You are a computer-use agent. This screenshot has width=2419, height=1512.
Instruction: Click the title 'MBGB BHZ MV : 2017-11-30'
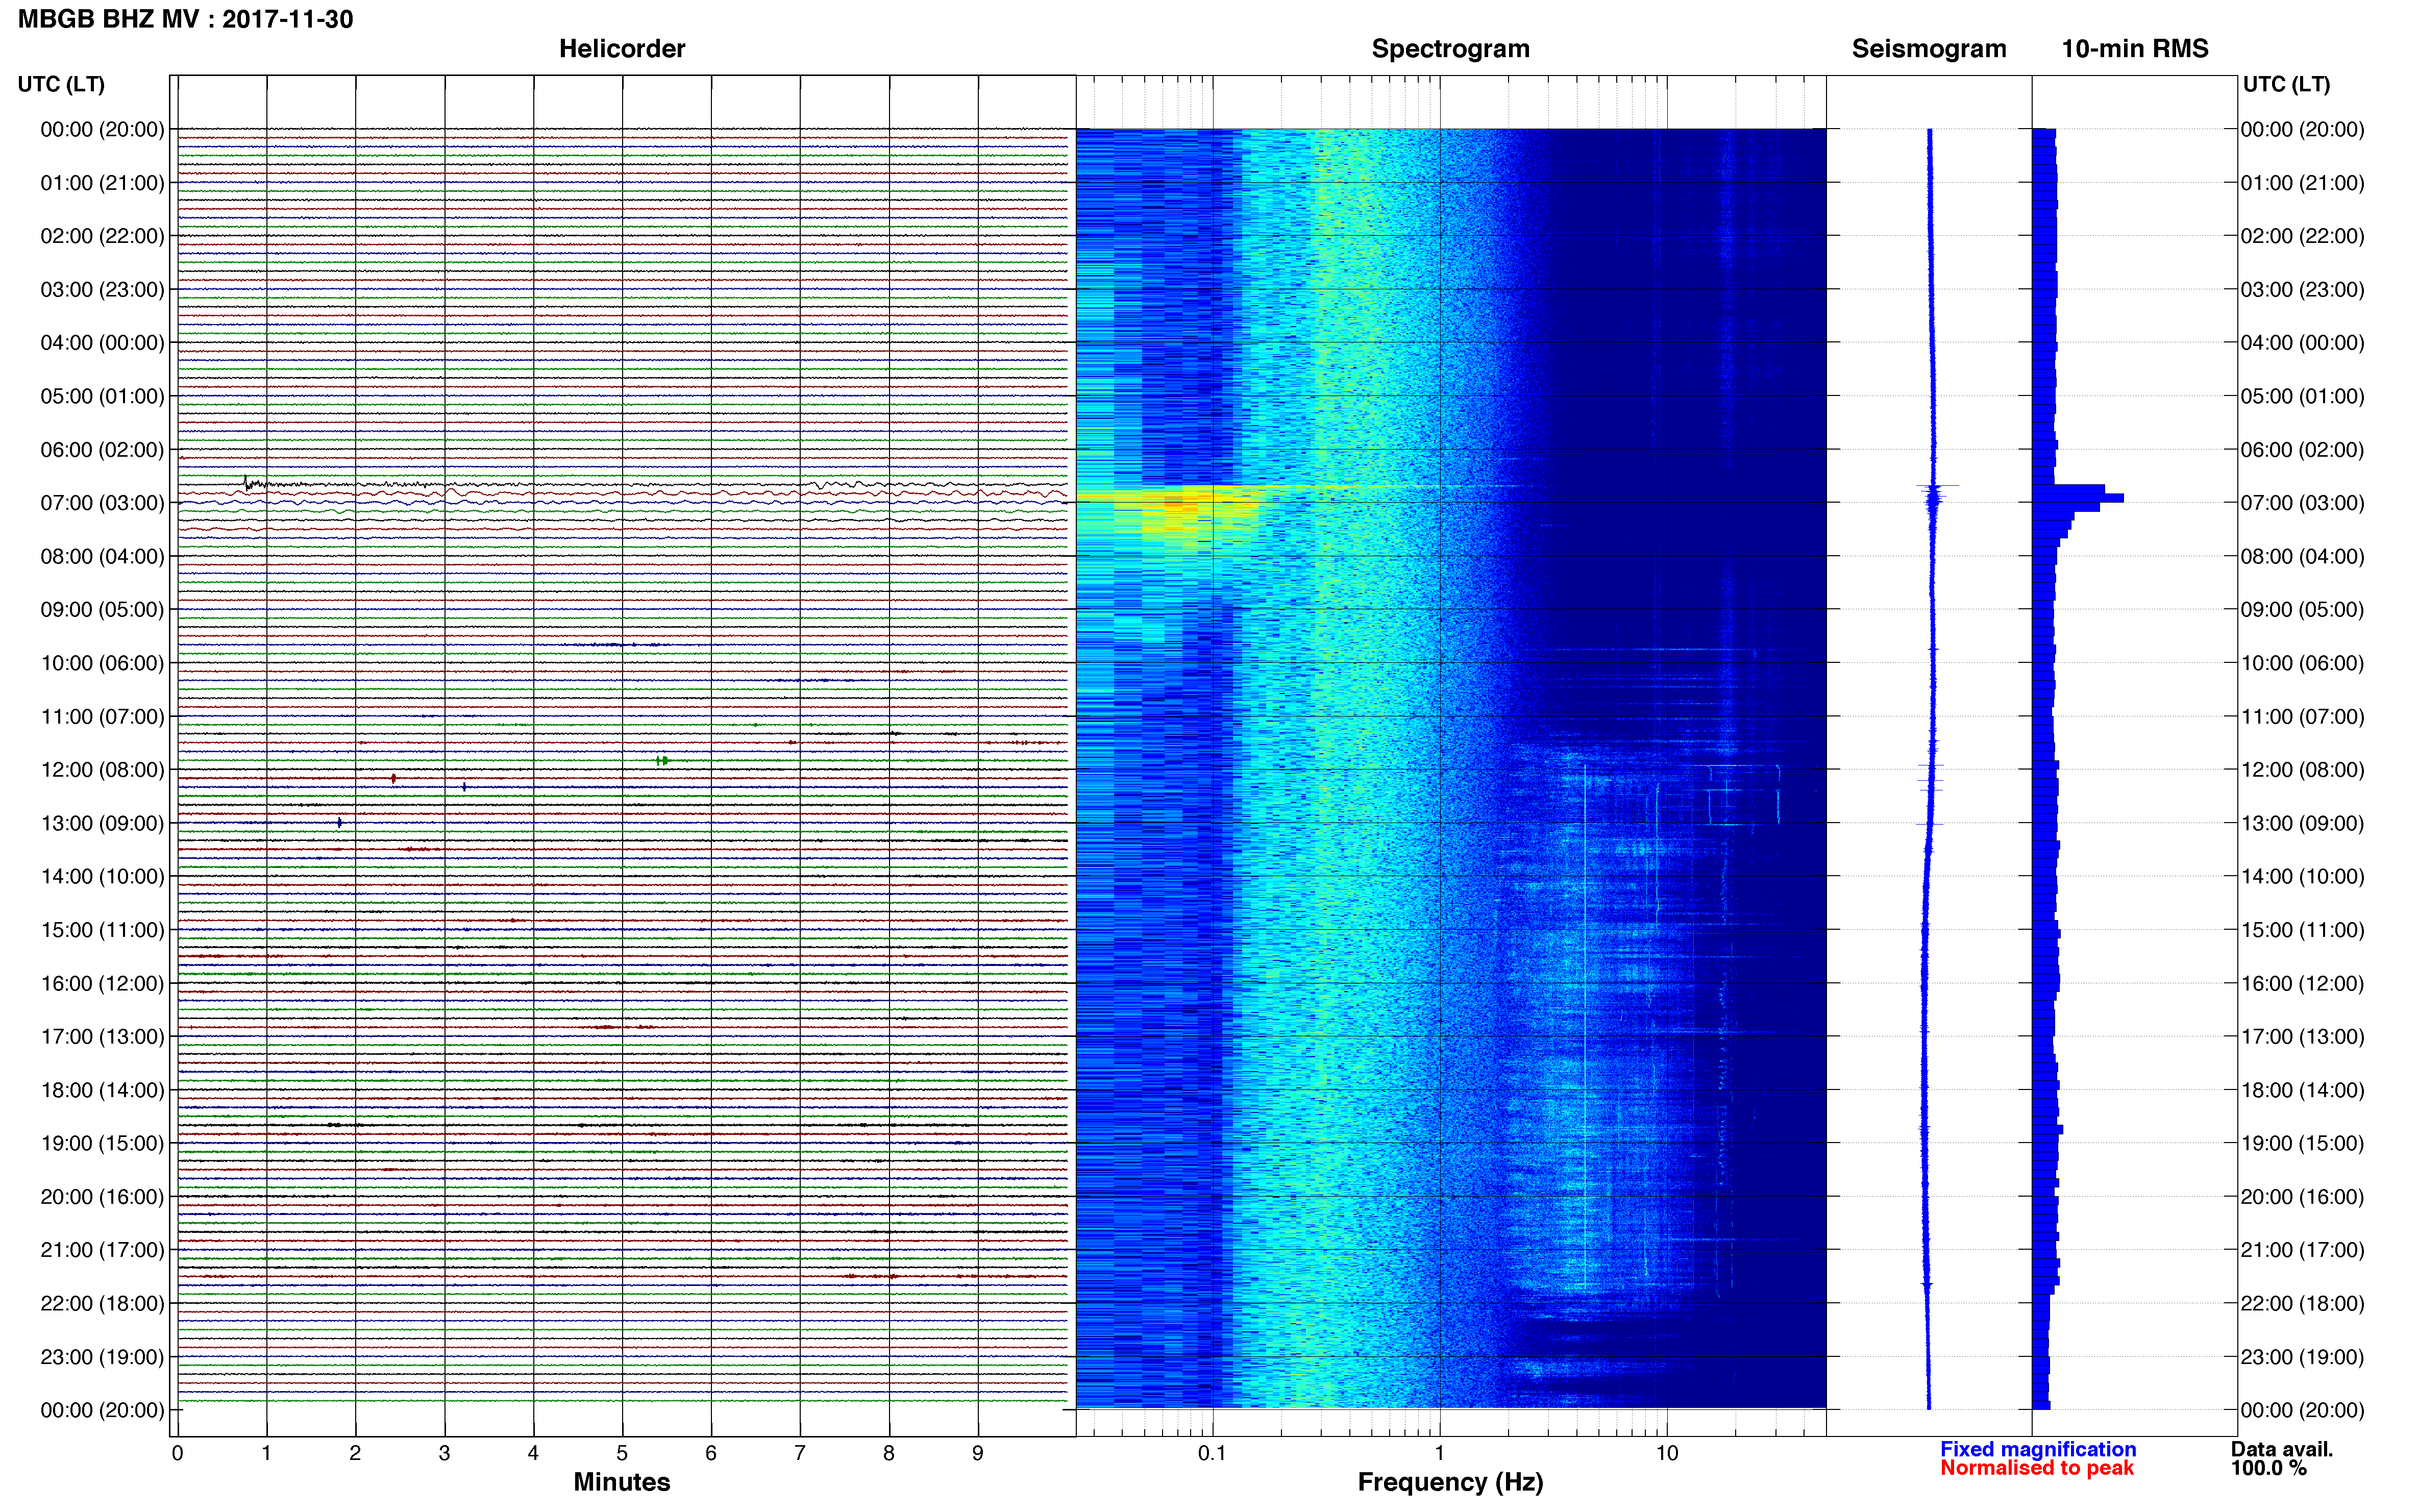(x=185, y=19)
